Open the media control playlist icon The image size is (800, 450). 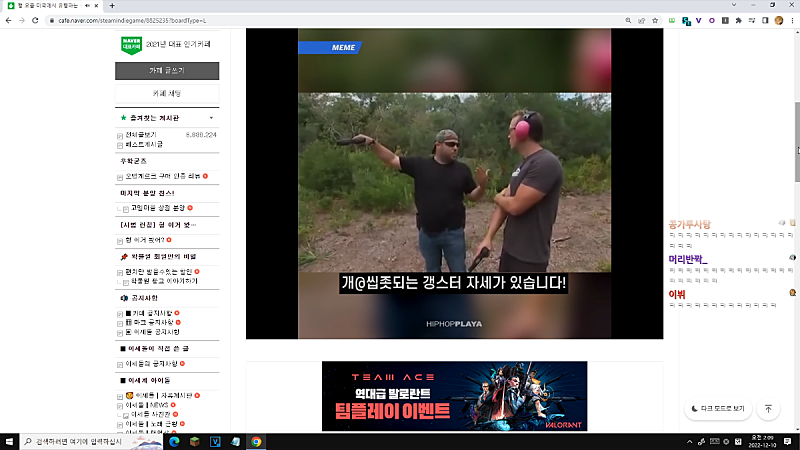pyautogui.click(x=752, y=20)
